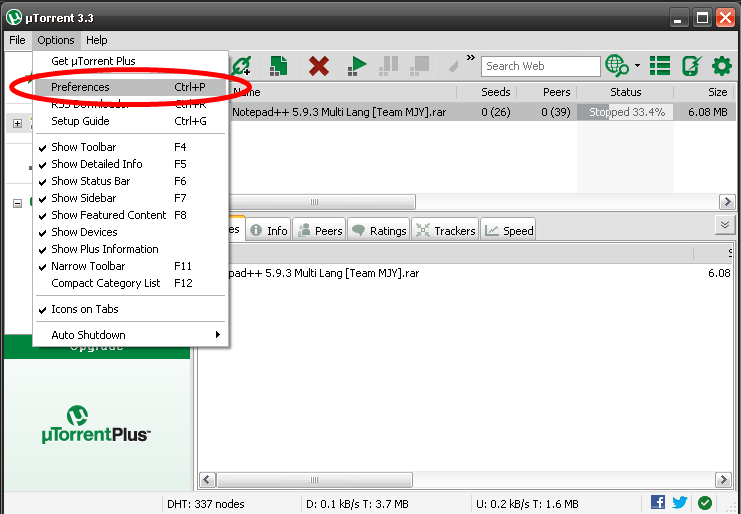Click the Facebook icon in status bar

tap(658, 502)
